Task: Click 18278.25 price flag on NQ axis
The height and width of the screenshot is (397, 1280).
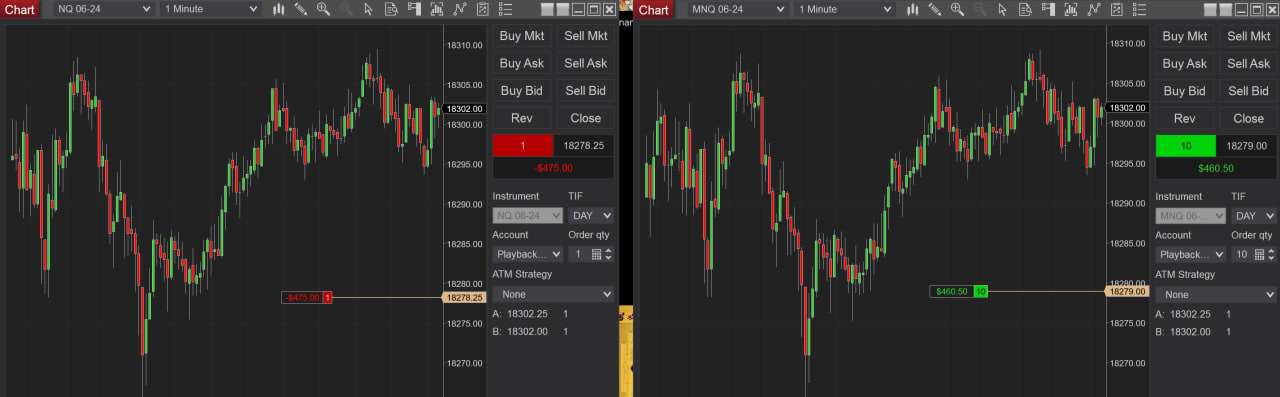Action: pyautogui.click(x=464, y=297)
